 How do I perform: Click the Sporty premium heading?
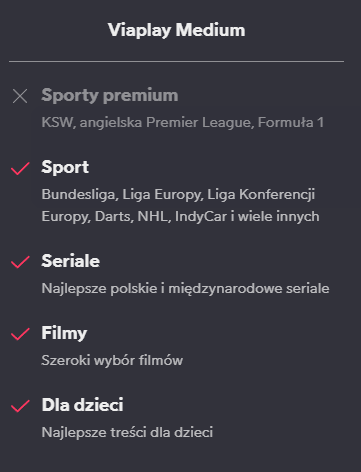110,96
